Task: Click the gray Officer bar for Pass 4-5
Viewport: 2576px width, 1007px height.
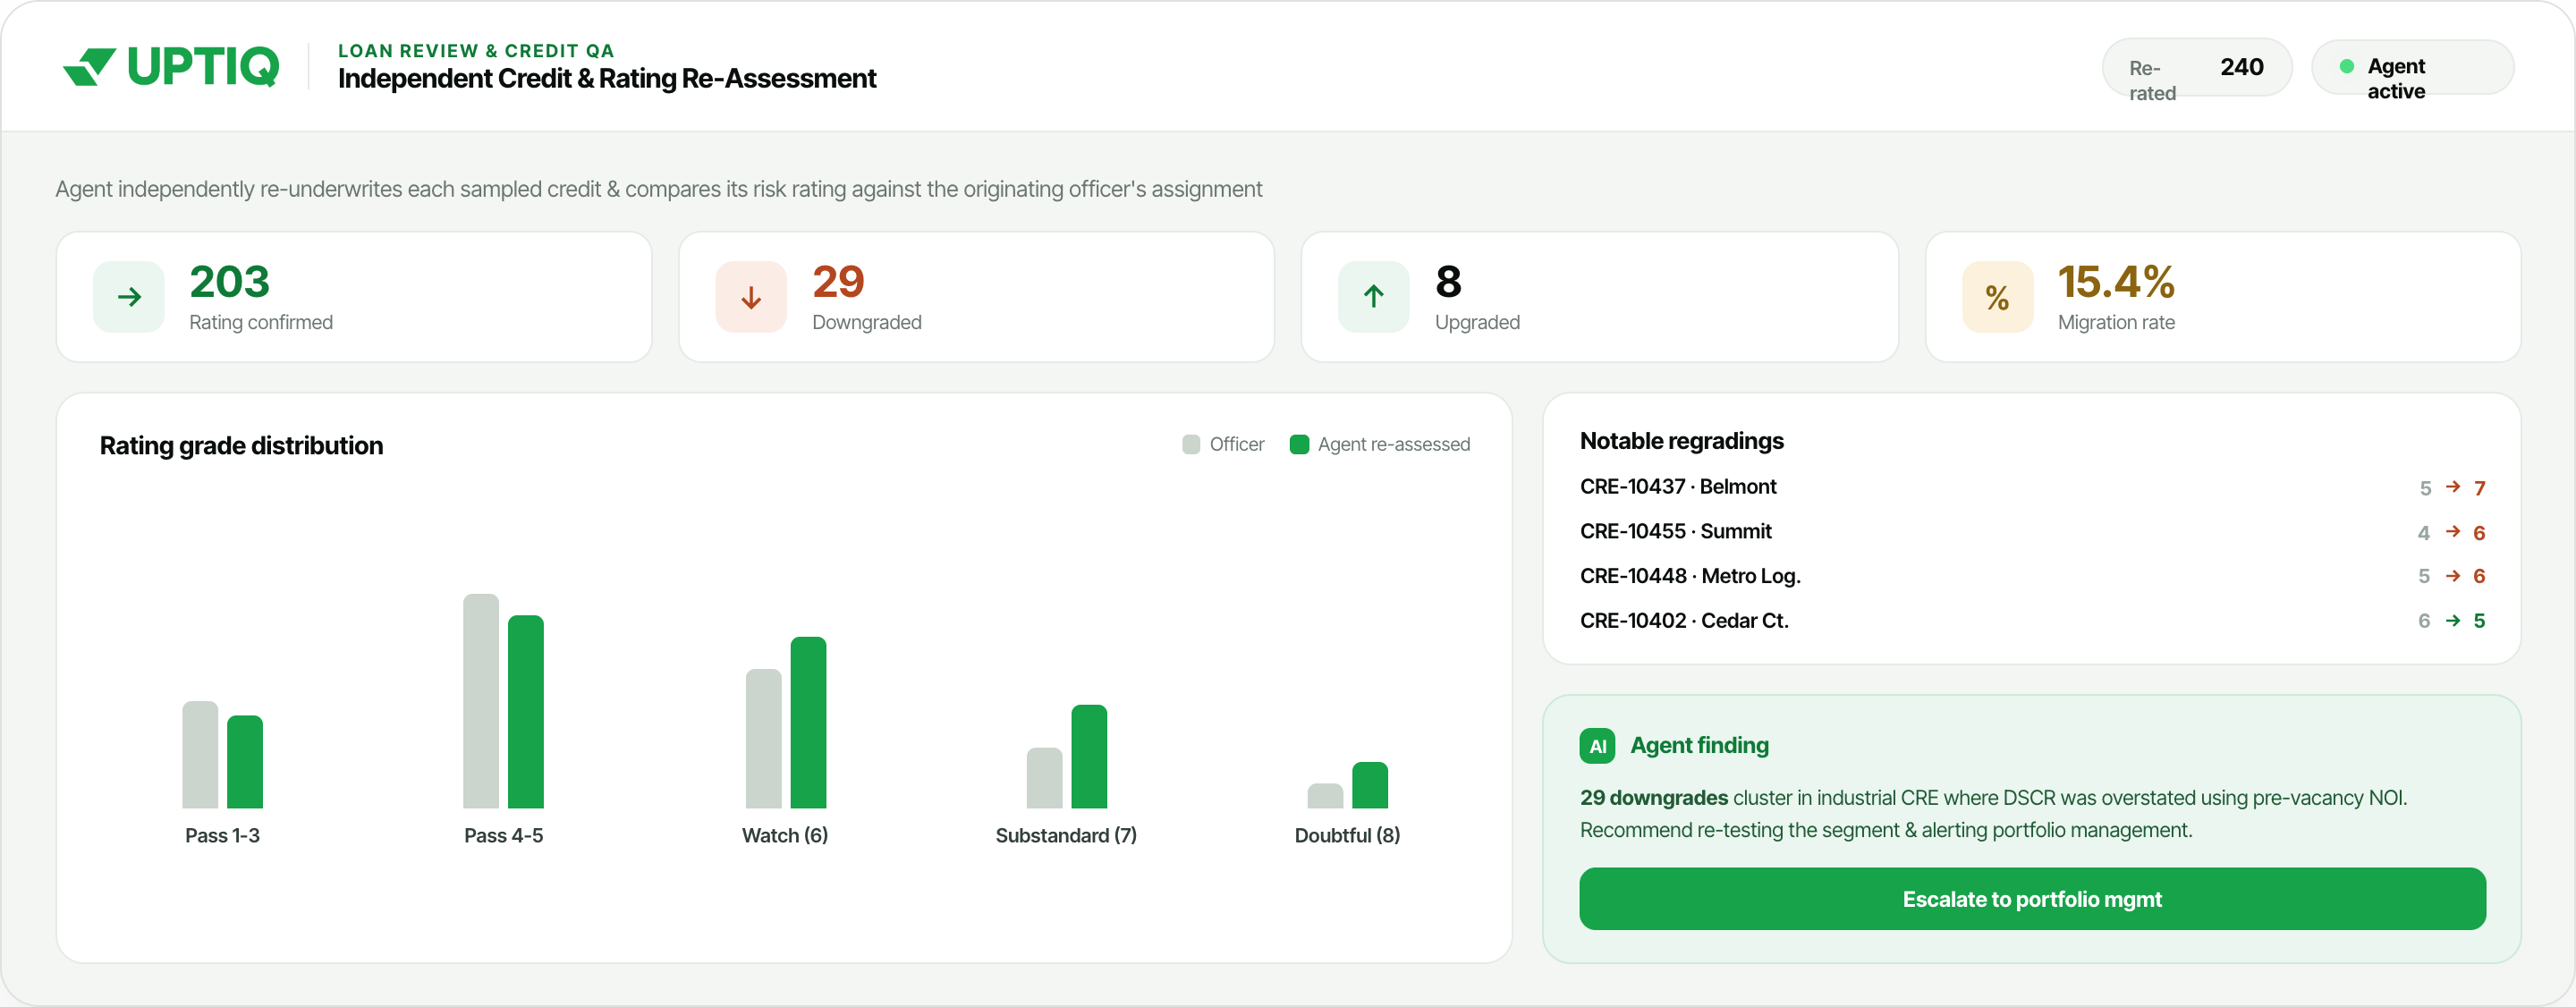Action: click(x=481, y=701)
